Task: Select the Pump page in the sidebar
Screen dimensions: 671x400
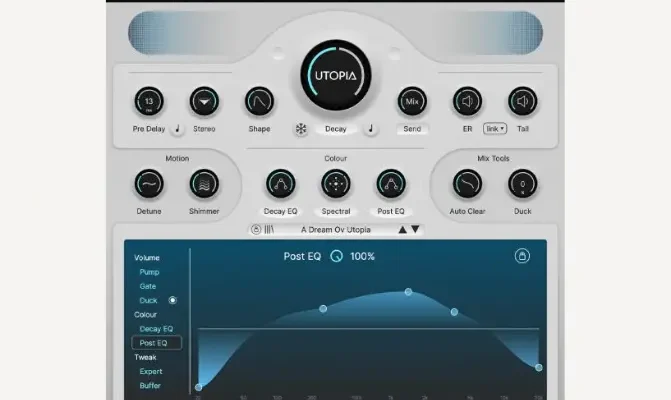Action: [x=149, y=272]
